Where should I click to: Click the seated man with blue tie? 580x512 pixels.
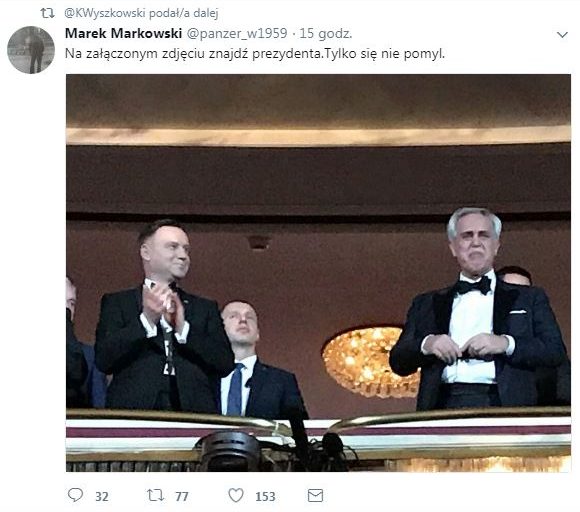257,361
